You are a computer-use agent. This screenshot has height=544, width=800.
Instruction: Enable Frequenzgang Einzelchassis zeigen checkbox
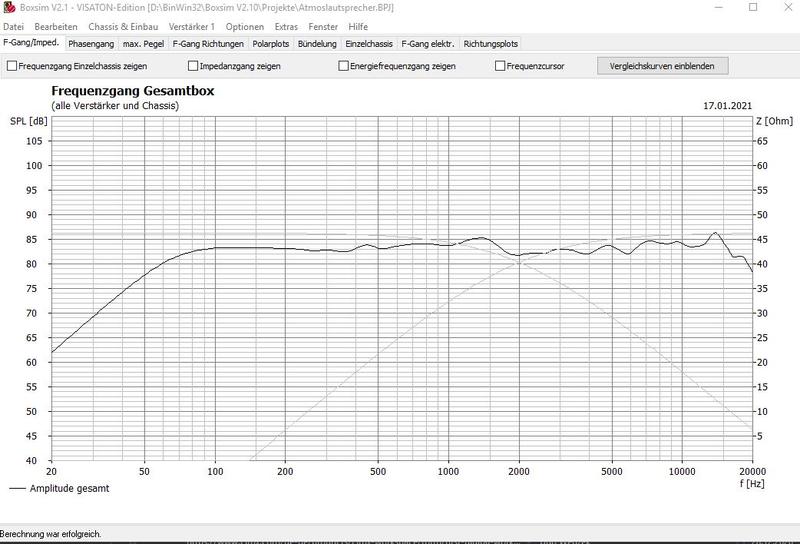12,66
